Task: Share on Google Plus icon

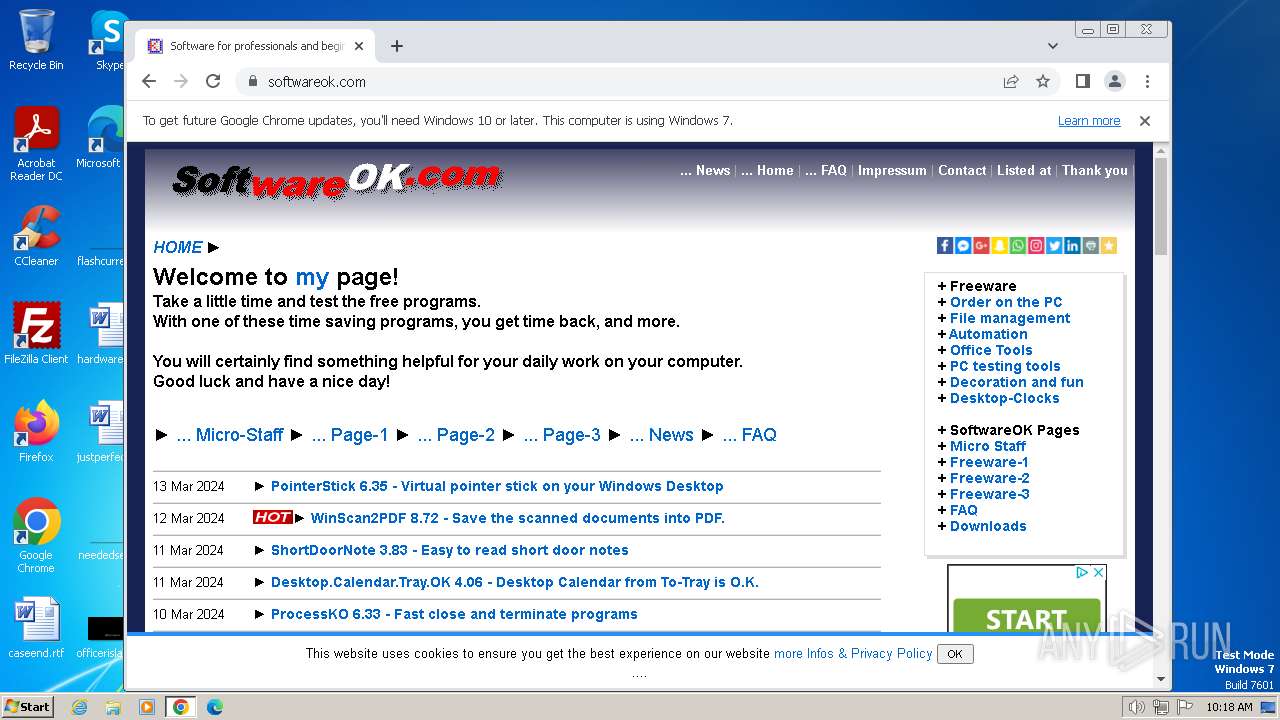Action: click(x=981, y=246)
